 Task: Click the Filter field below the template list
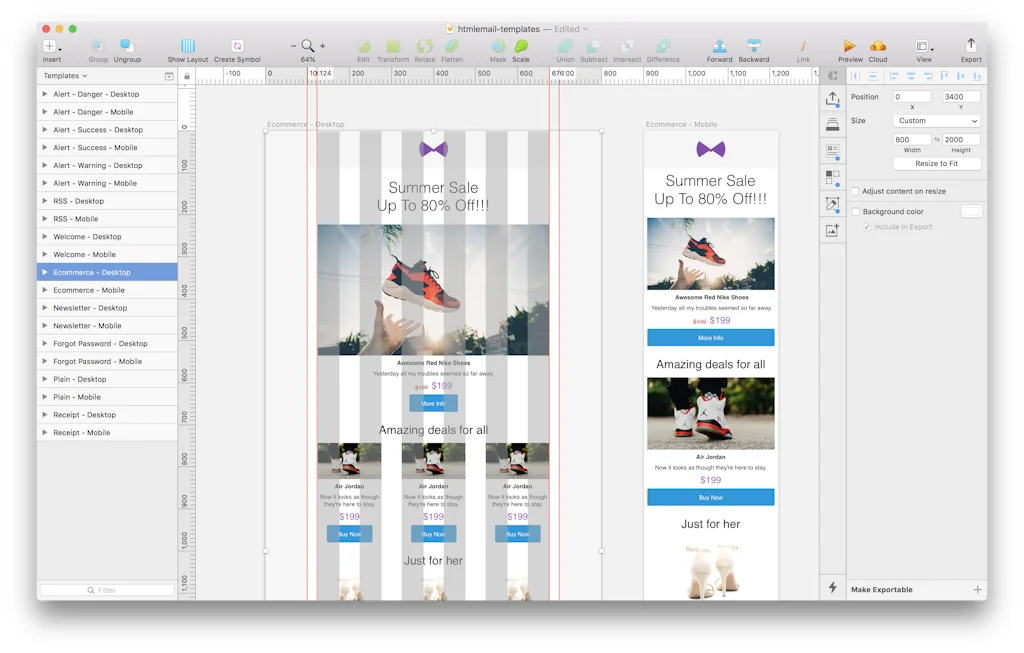106,590
